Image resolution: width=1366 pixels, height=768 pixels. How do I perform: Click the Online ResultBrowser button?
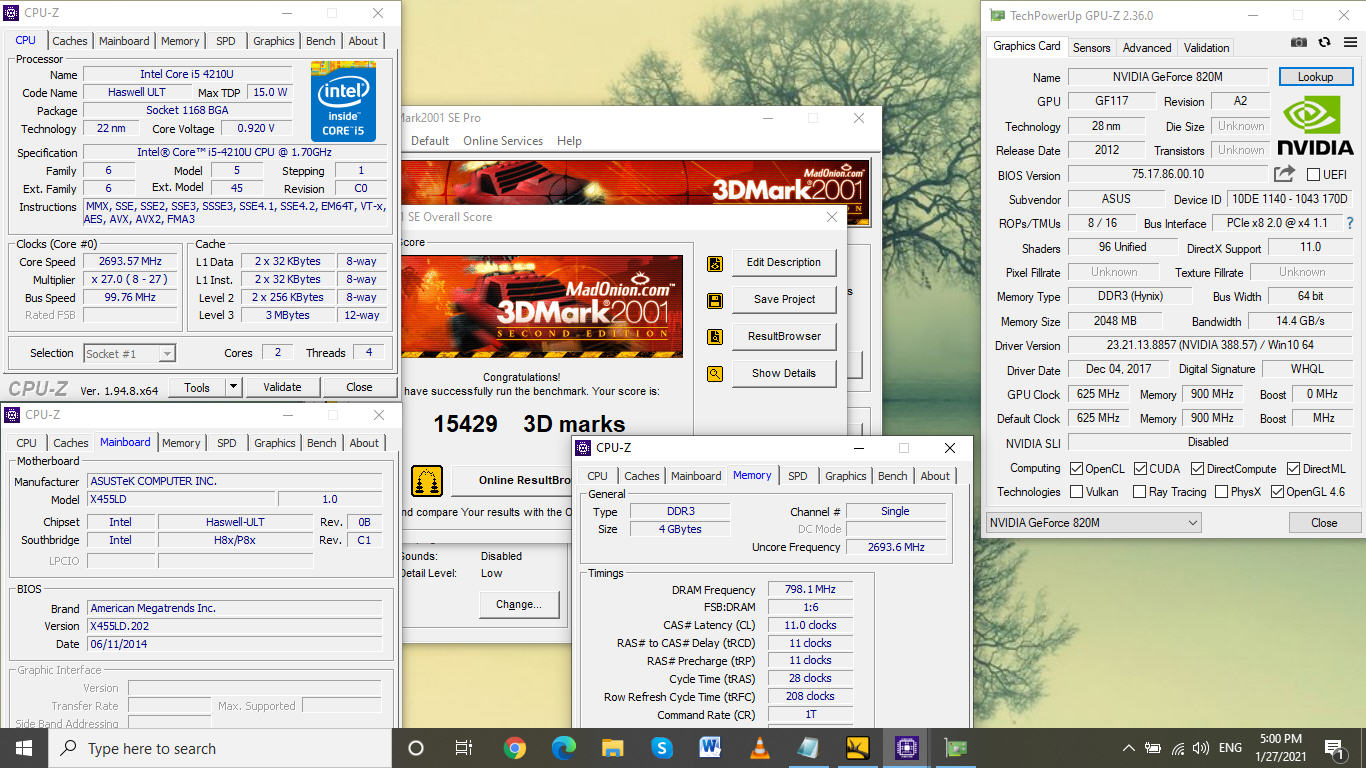tap(513, 480)
